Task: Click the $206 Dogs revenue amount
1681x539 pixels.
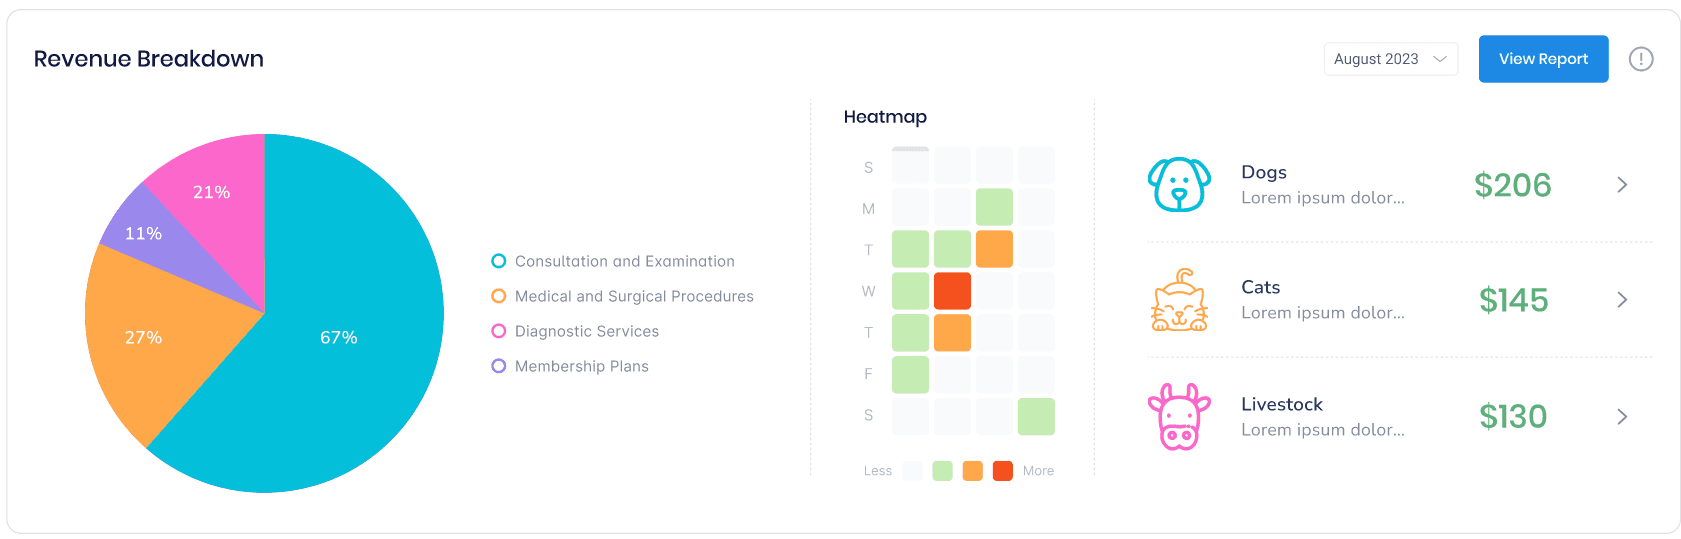Action: 1512,185
